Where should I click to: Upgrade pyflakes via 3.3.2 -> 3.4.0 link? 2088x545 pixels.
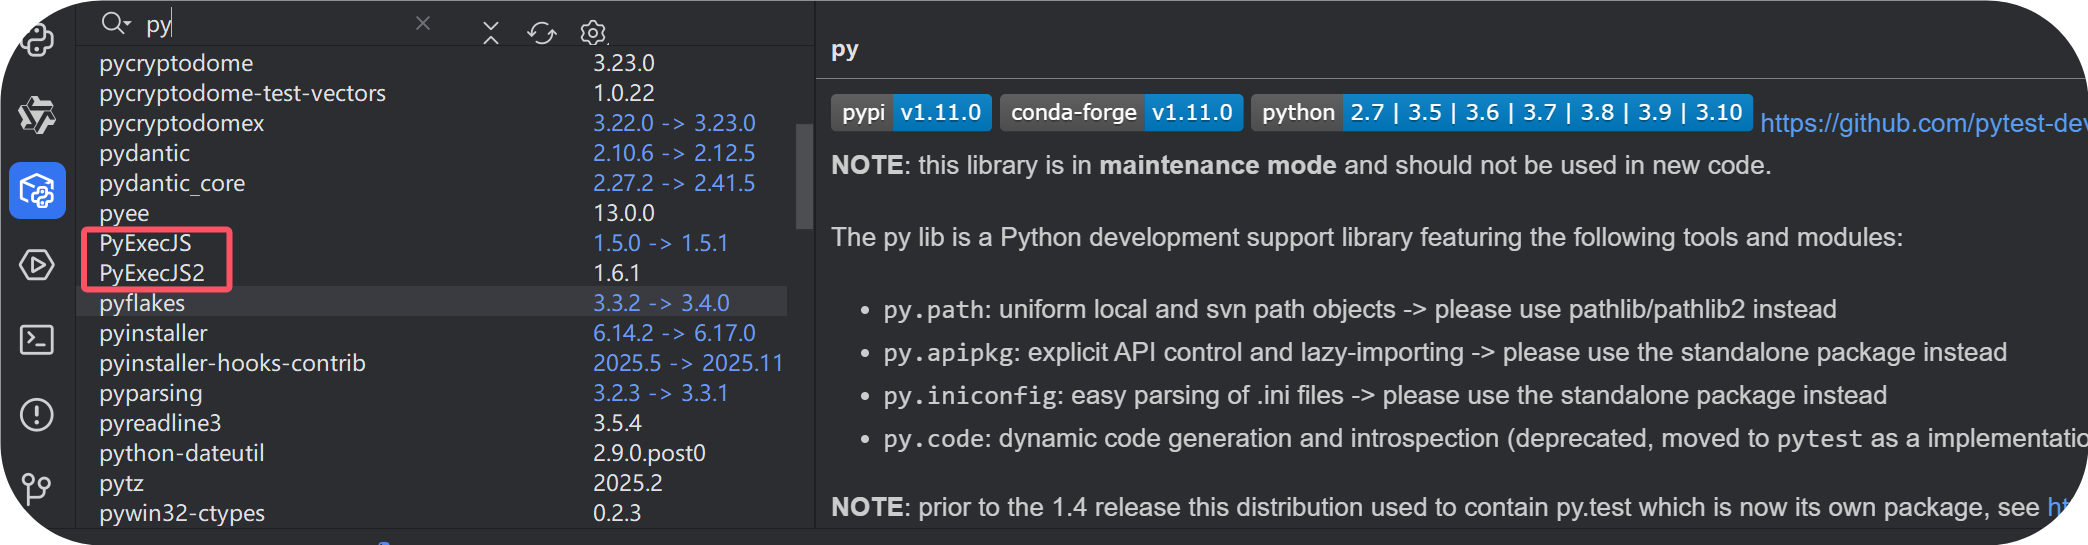[x=661, y=303]
